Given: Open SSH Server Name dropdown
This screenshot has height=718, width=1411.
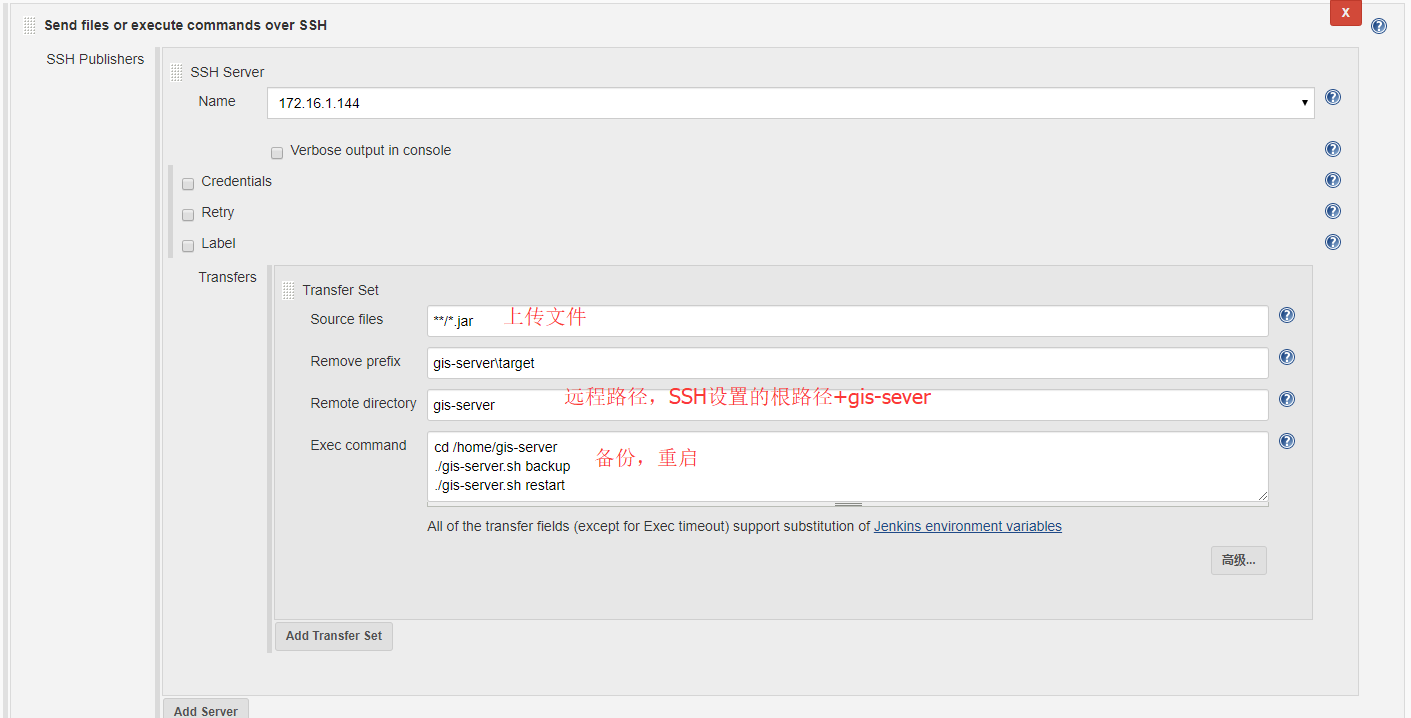Looking at the screenshot, I should [x=790, y=103].
